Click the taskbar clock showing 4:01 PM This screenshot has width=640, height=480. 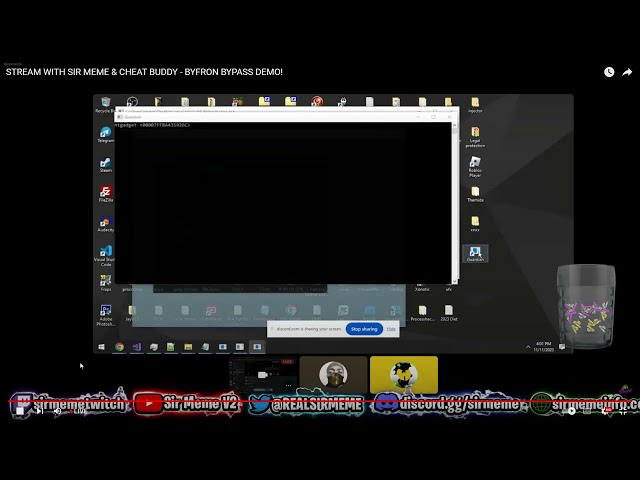point(544,347)
